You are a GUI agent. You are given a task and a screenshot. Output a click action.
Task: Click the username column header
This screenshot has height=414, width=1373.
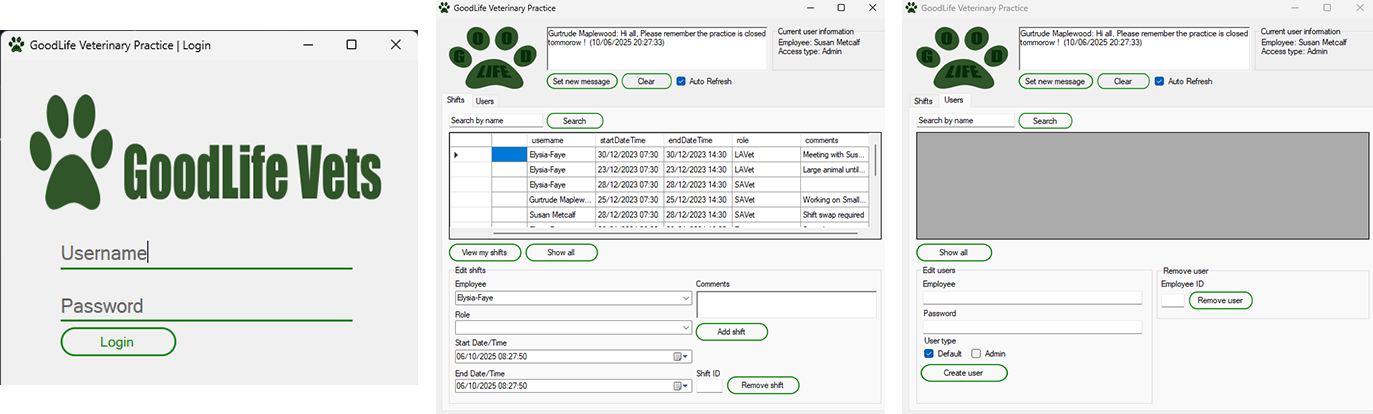click(x=560, y=140)
